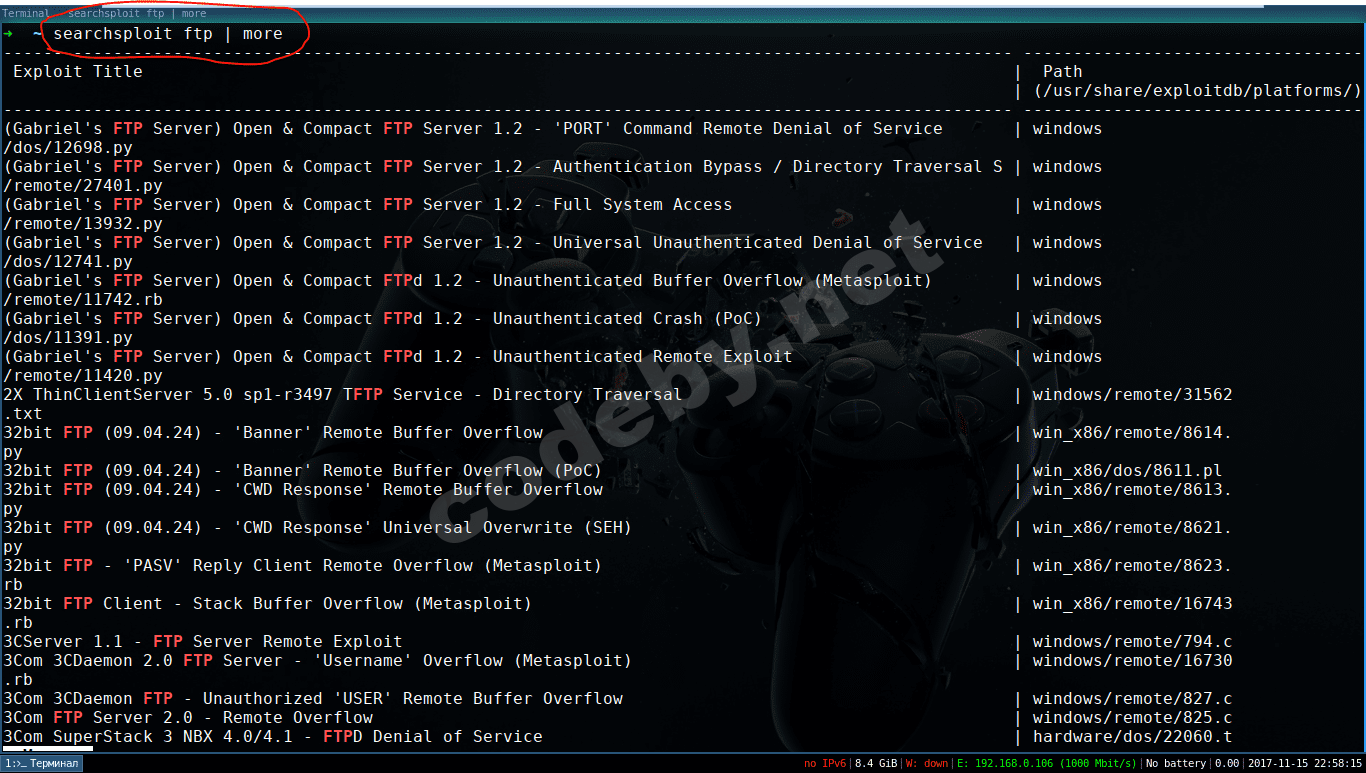1366x773 pixels.
Task: Select the 'Banner' Remote Buffer Overflow (PoC) row
Action: (x=303, y=471)
